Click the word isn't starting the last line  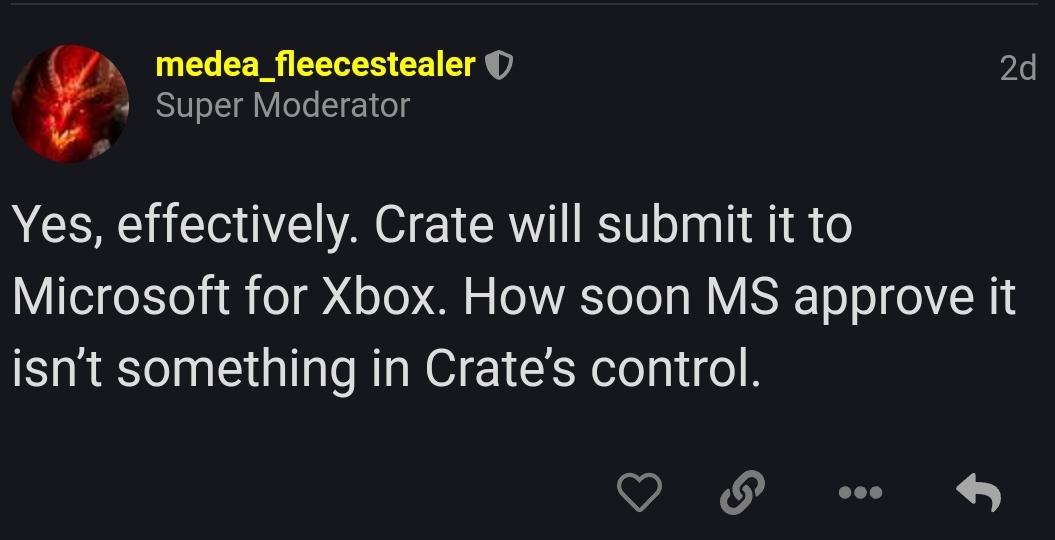pos(57,368)
